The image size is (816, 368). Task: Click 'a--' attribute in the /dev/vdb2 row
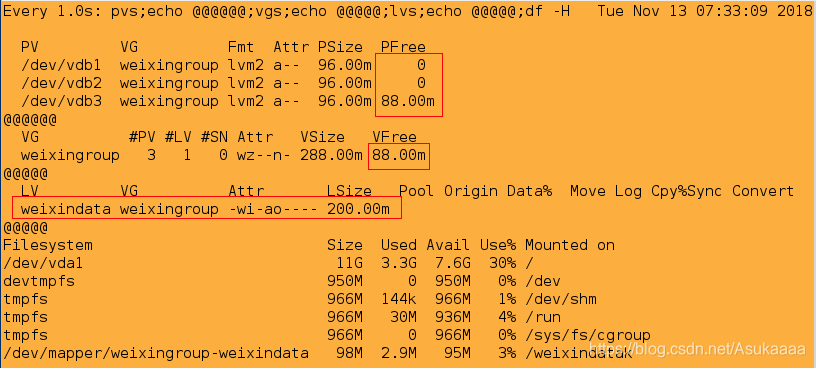pos(286,83)
